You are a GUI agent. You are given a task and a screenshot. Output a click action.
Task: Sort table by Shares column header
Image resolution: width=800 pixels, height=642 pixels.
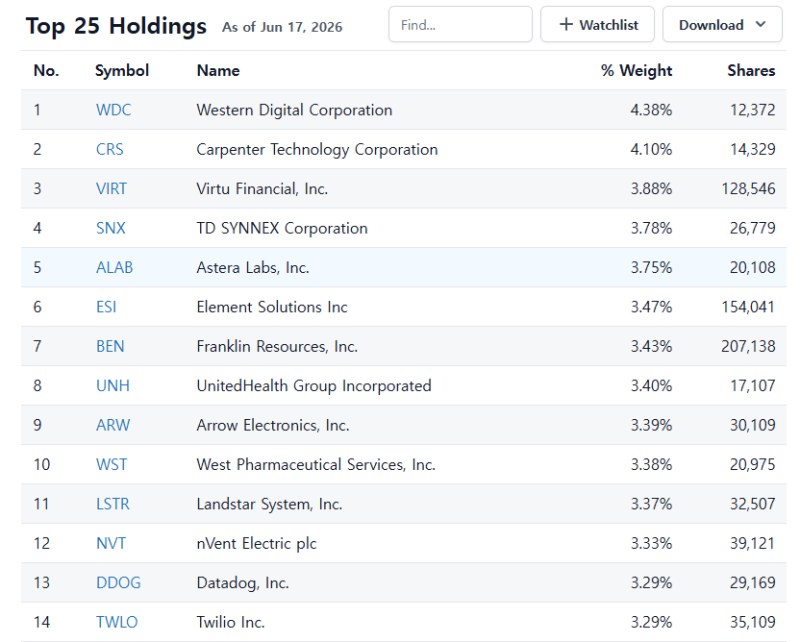tap(751, 70)
